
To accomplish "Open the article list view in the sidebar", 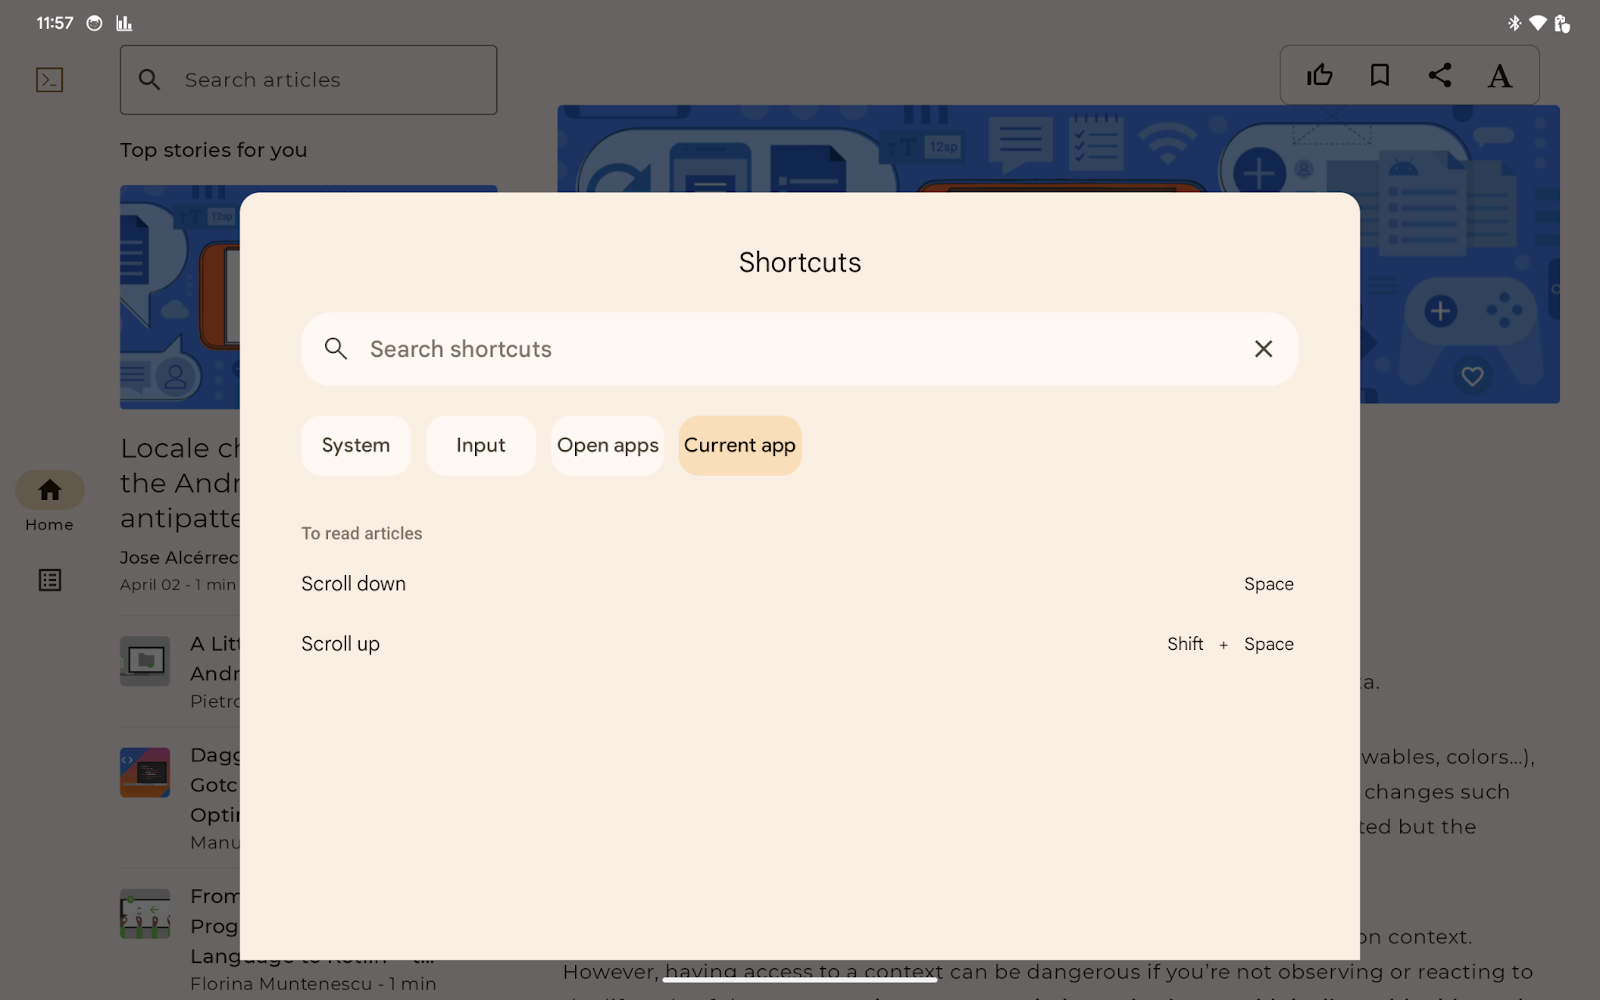I will 49,580.
